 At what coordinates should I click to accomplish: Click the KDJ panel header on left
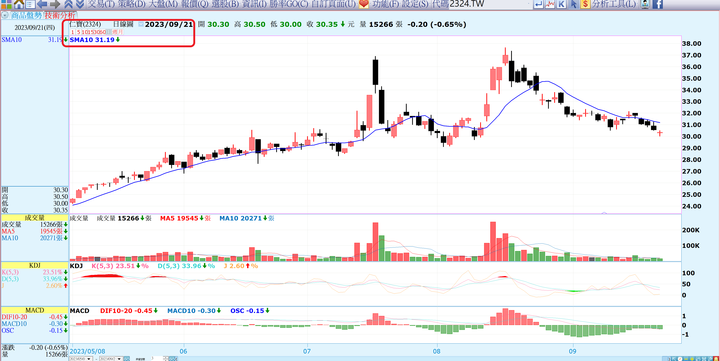coord(34,265)
